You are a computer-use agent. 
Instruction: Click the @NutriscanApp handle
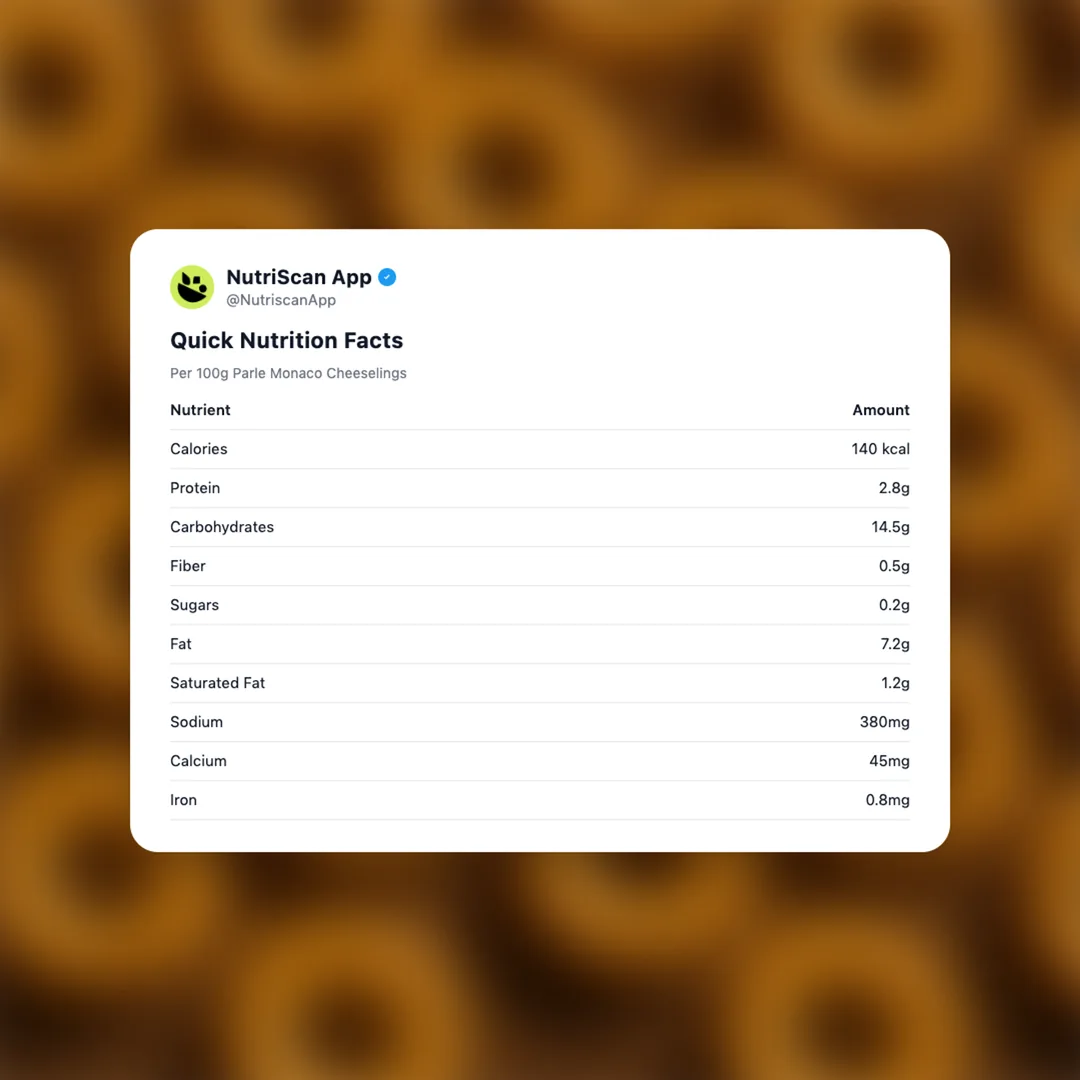tap(281, 300)
